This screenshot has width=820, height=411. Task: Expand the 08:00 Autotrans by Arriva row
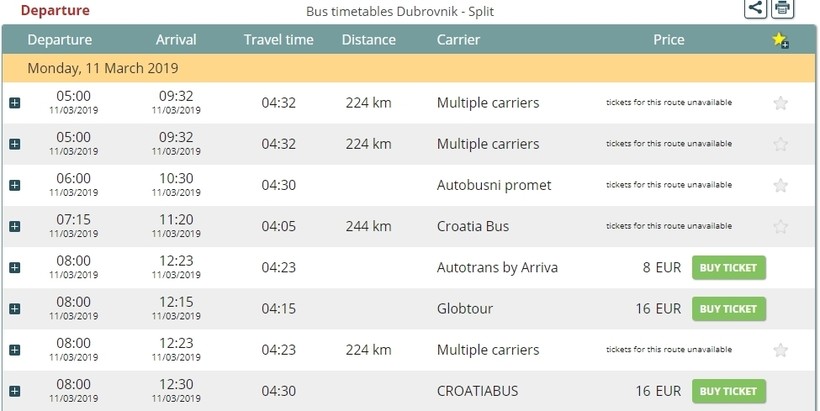[x=14, y=267]
